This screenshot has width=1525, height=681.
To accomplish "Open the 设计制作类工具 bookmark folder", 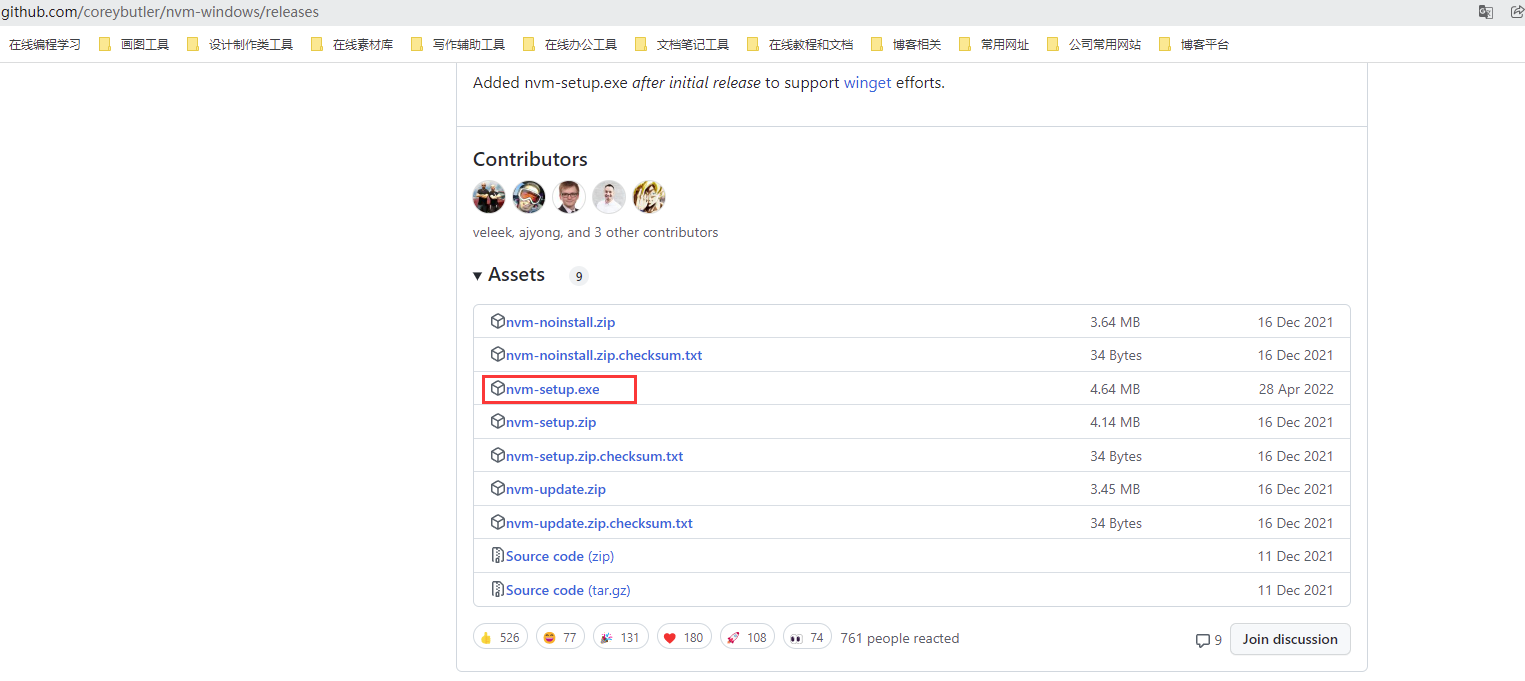I will (240, 44).
